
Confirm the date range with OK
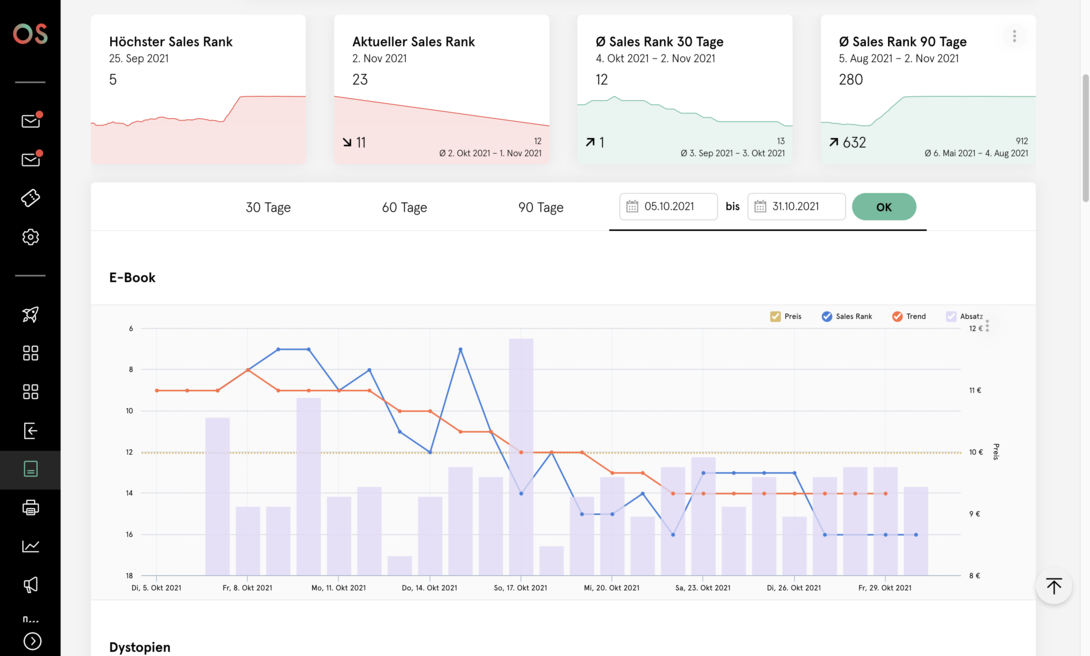[884, 207]
